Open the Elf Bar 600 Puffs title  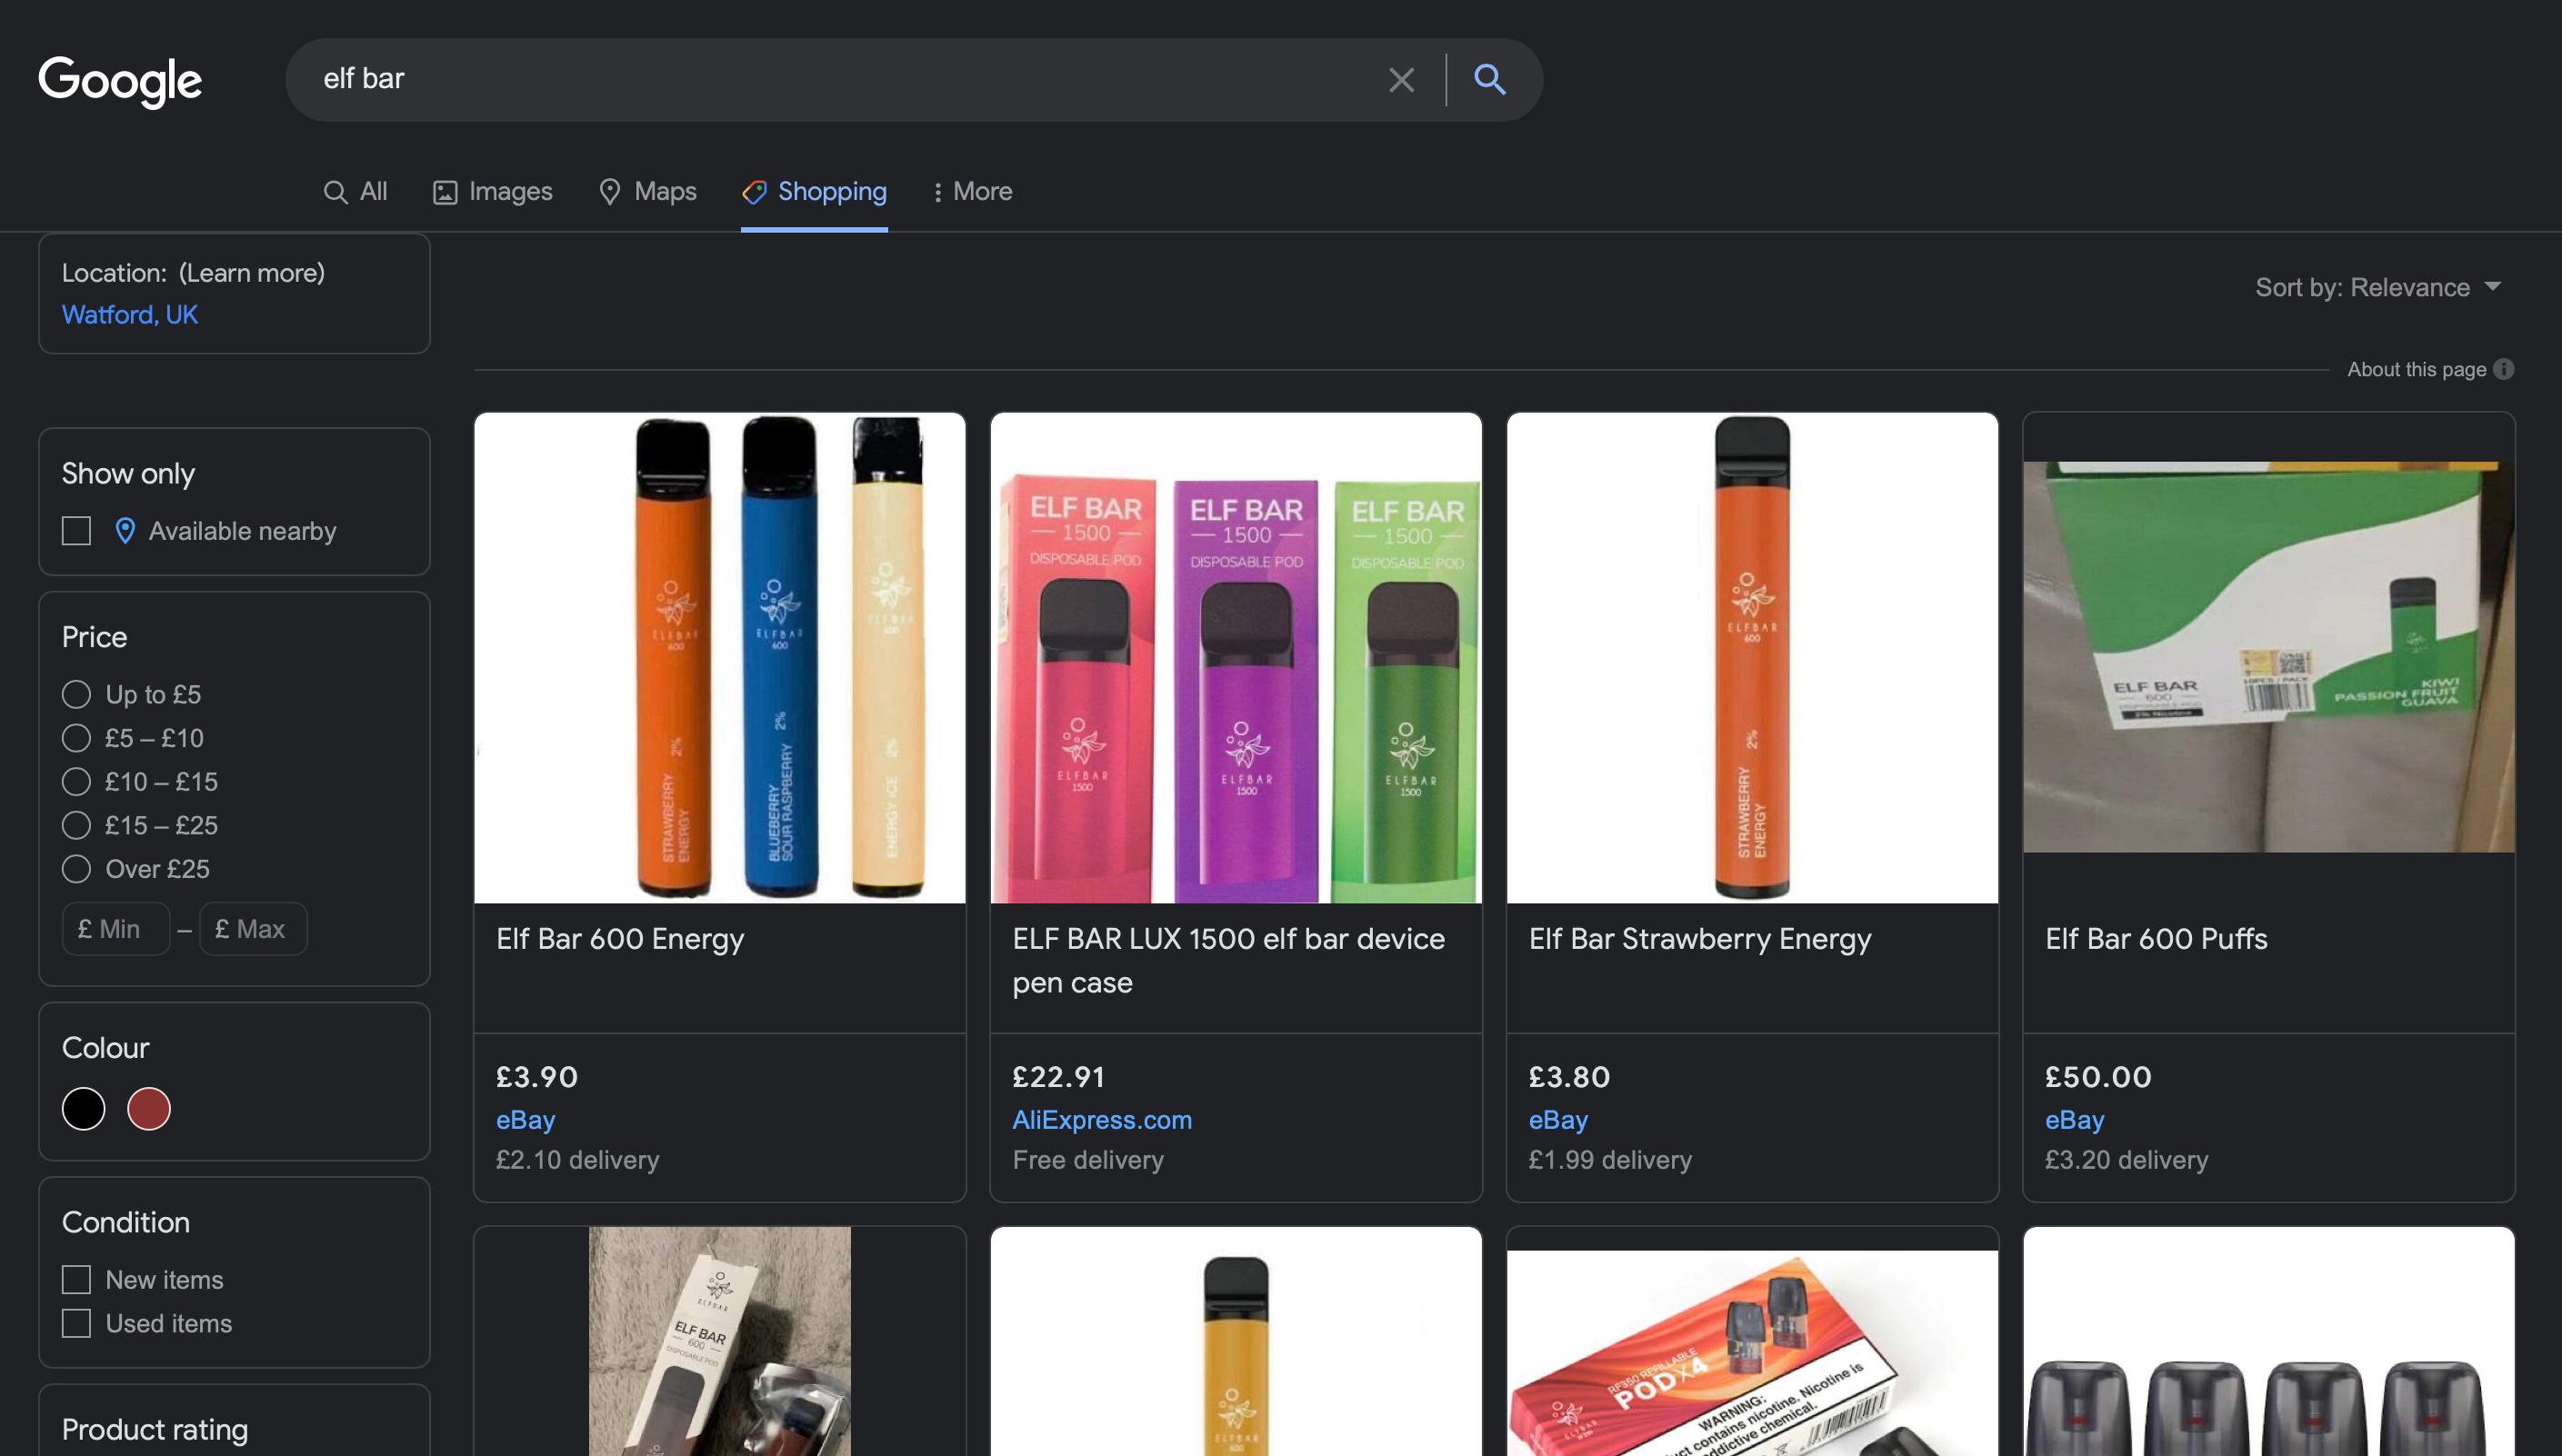coord(2156,939)
